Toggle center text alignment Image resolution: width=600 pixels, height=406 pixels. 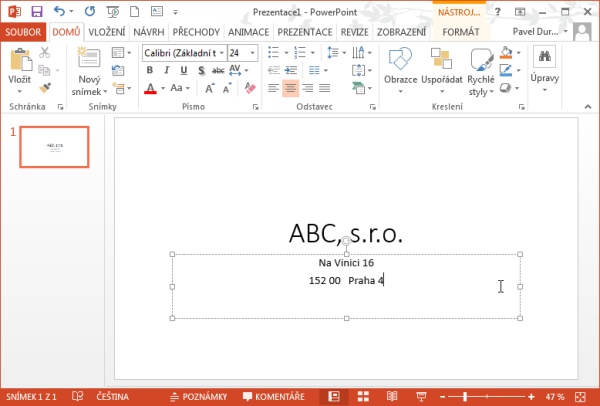(x=290, y=88)
